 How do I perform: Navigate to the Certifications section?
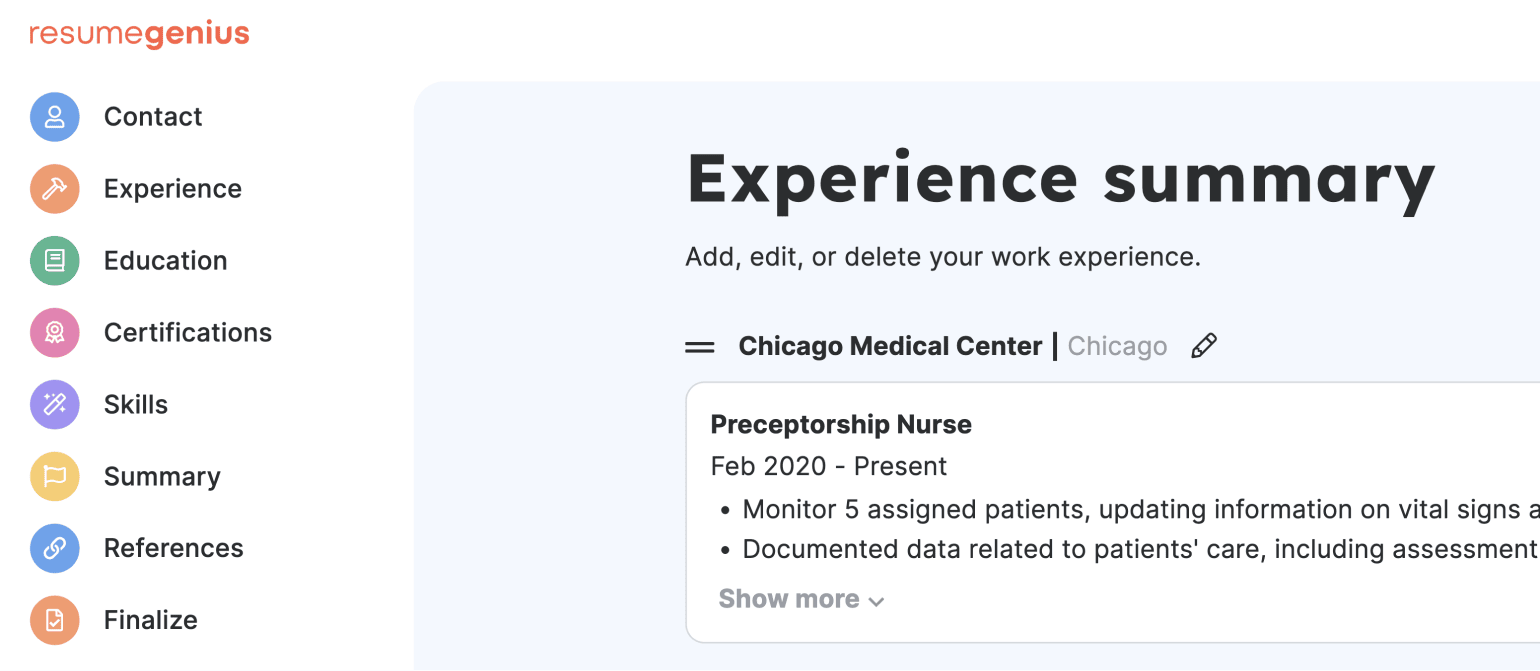click(x=187, y=332)
